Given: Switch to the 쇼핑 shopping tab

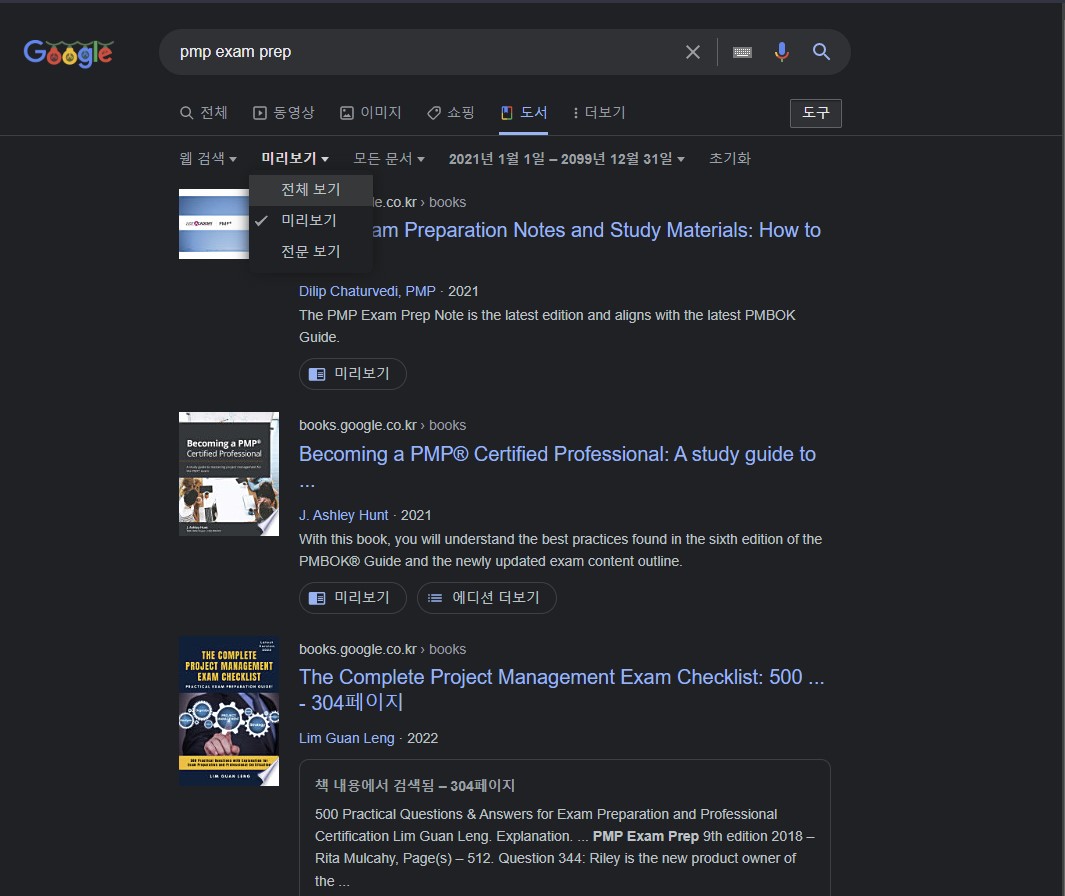Looking at the screenshot, I should point(450,113).
